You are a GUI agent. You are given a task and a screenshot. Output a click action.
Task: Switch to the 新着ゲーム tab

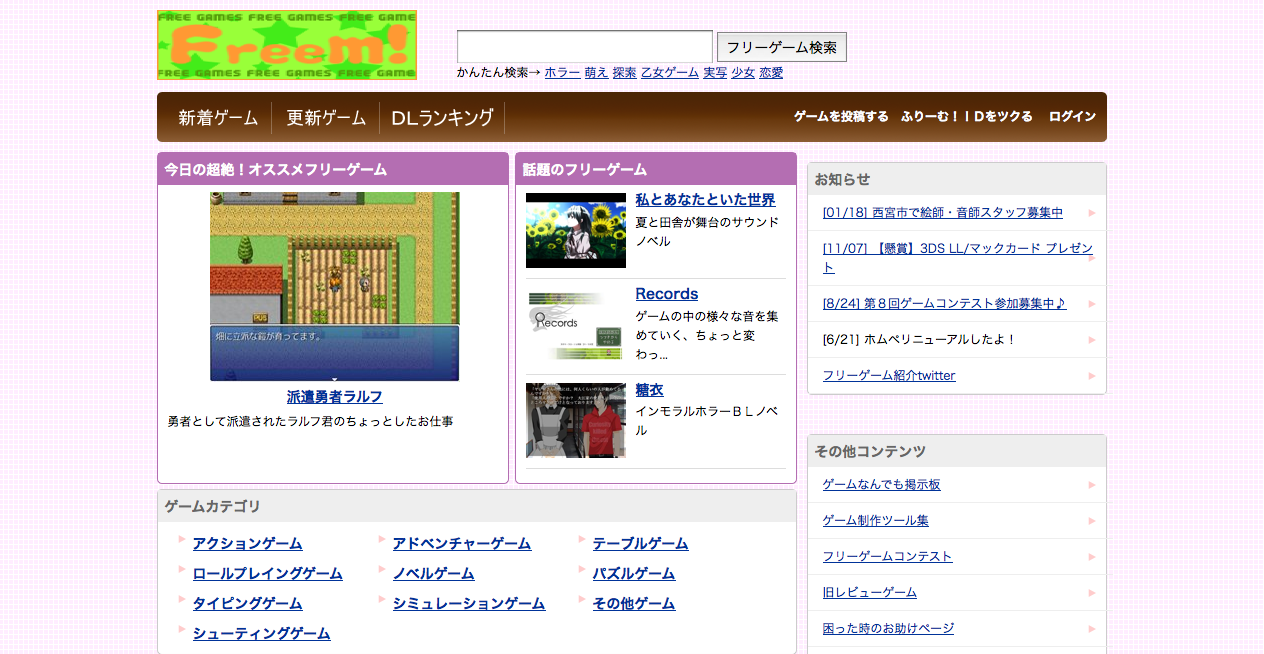[218, 118]
